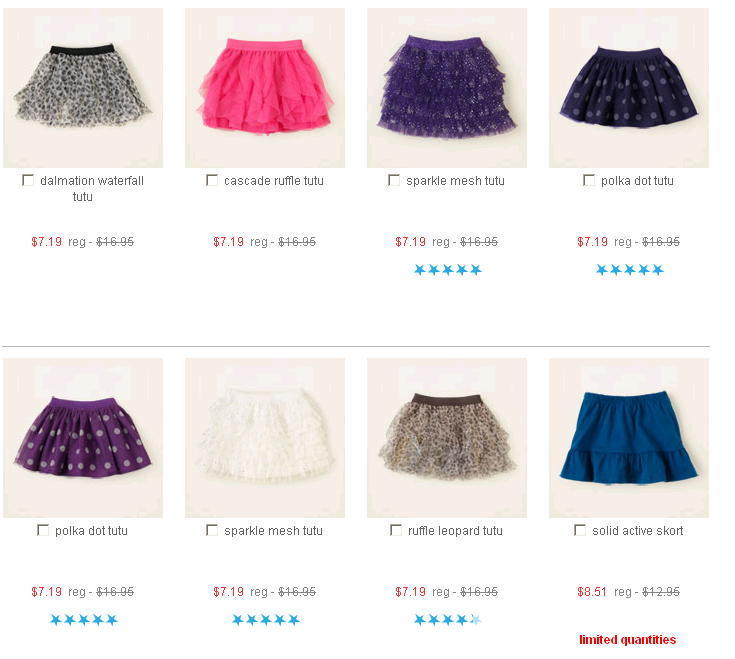Tick the purple polka dot tutu checkbox
735x659 pixels.
(x=43, y=530)
